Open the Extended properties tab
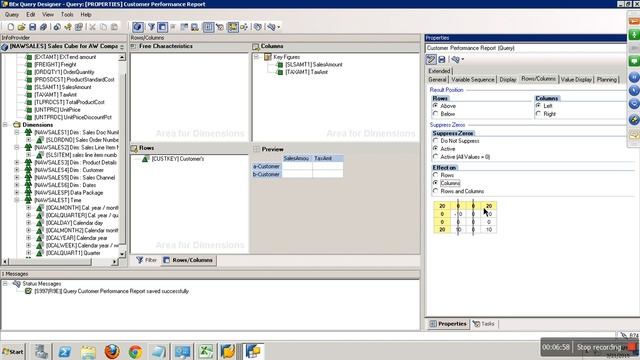Viewport: 640px width, 360px height. click(439, 71)
